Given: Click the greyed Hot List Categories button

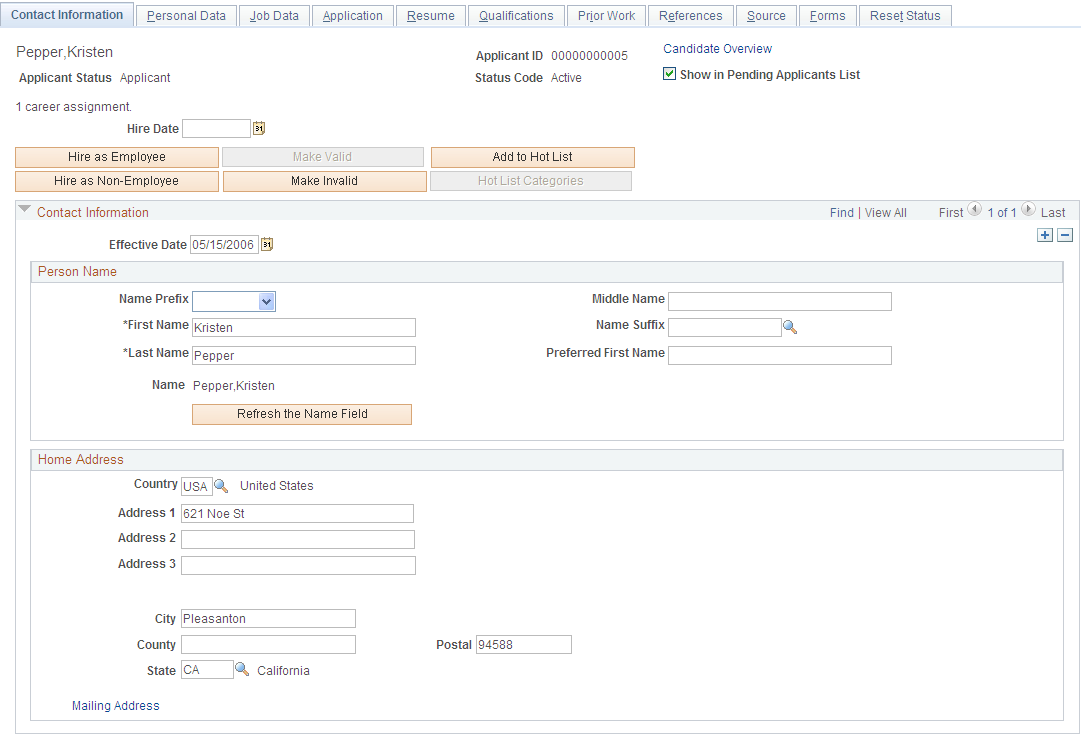Looking at the screenshot, I should 531,181.
